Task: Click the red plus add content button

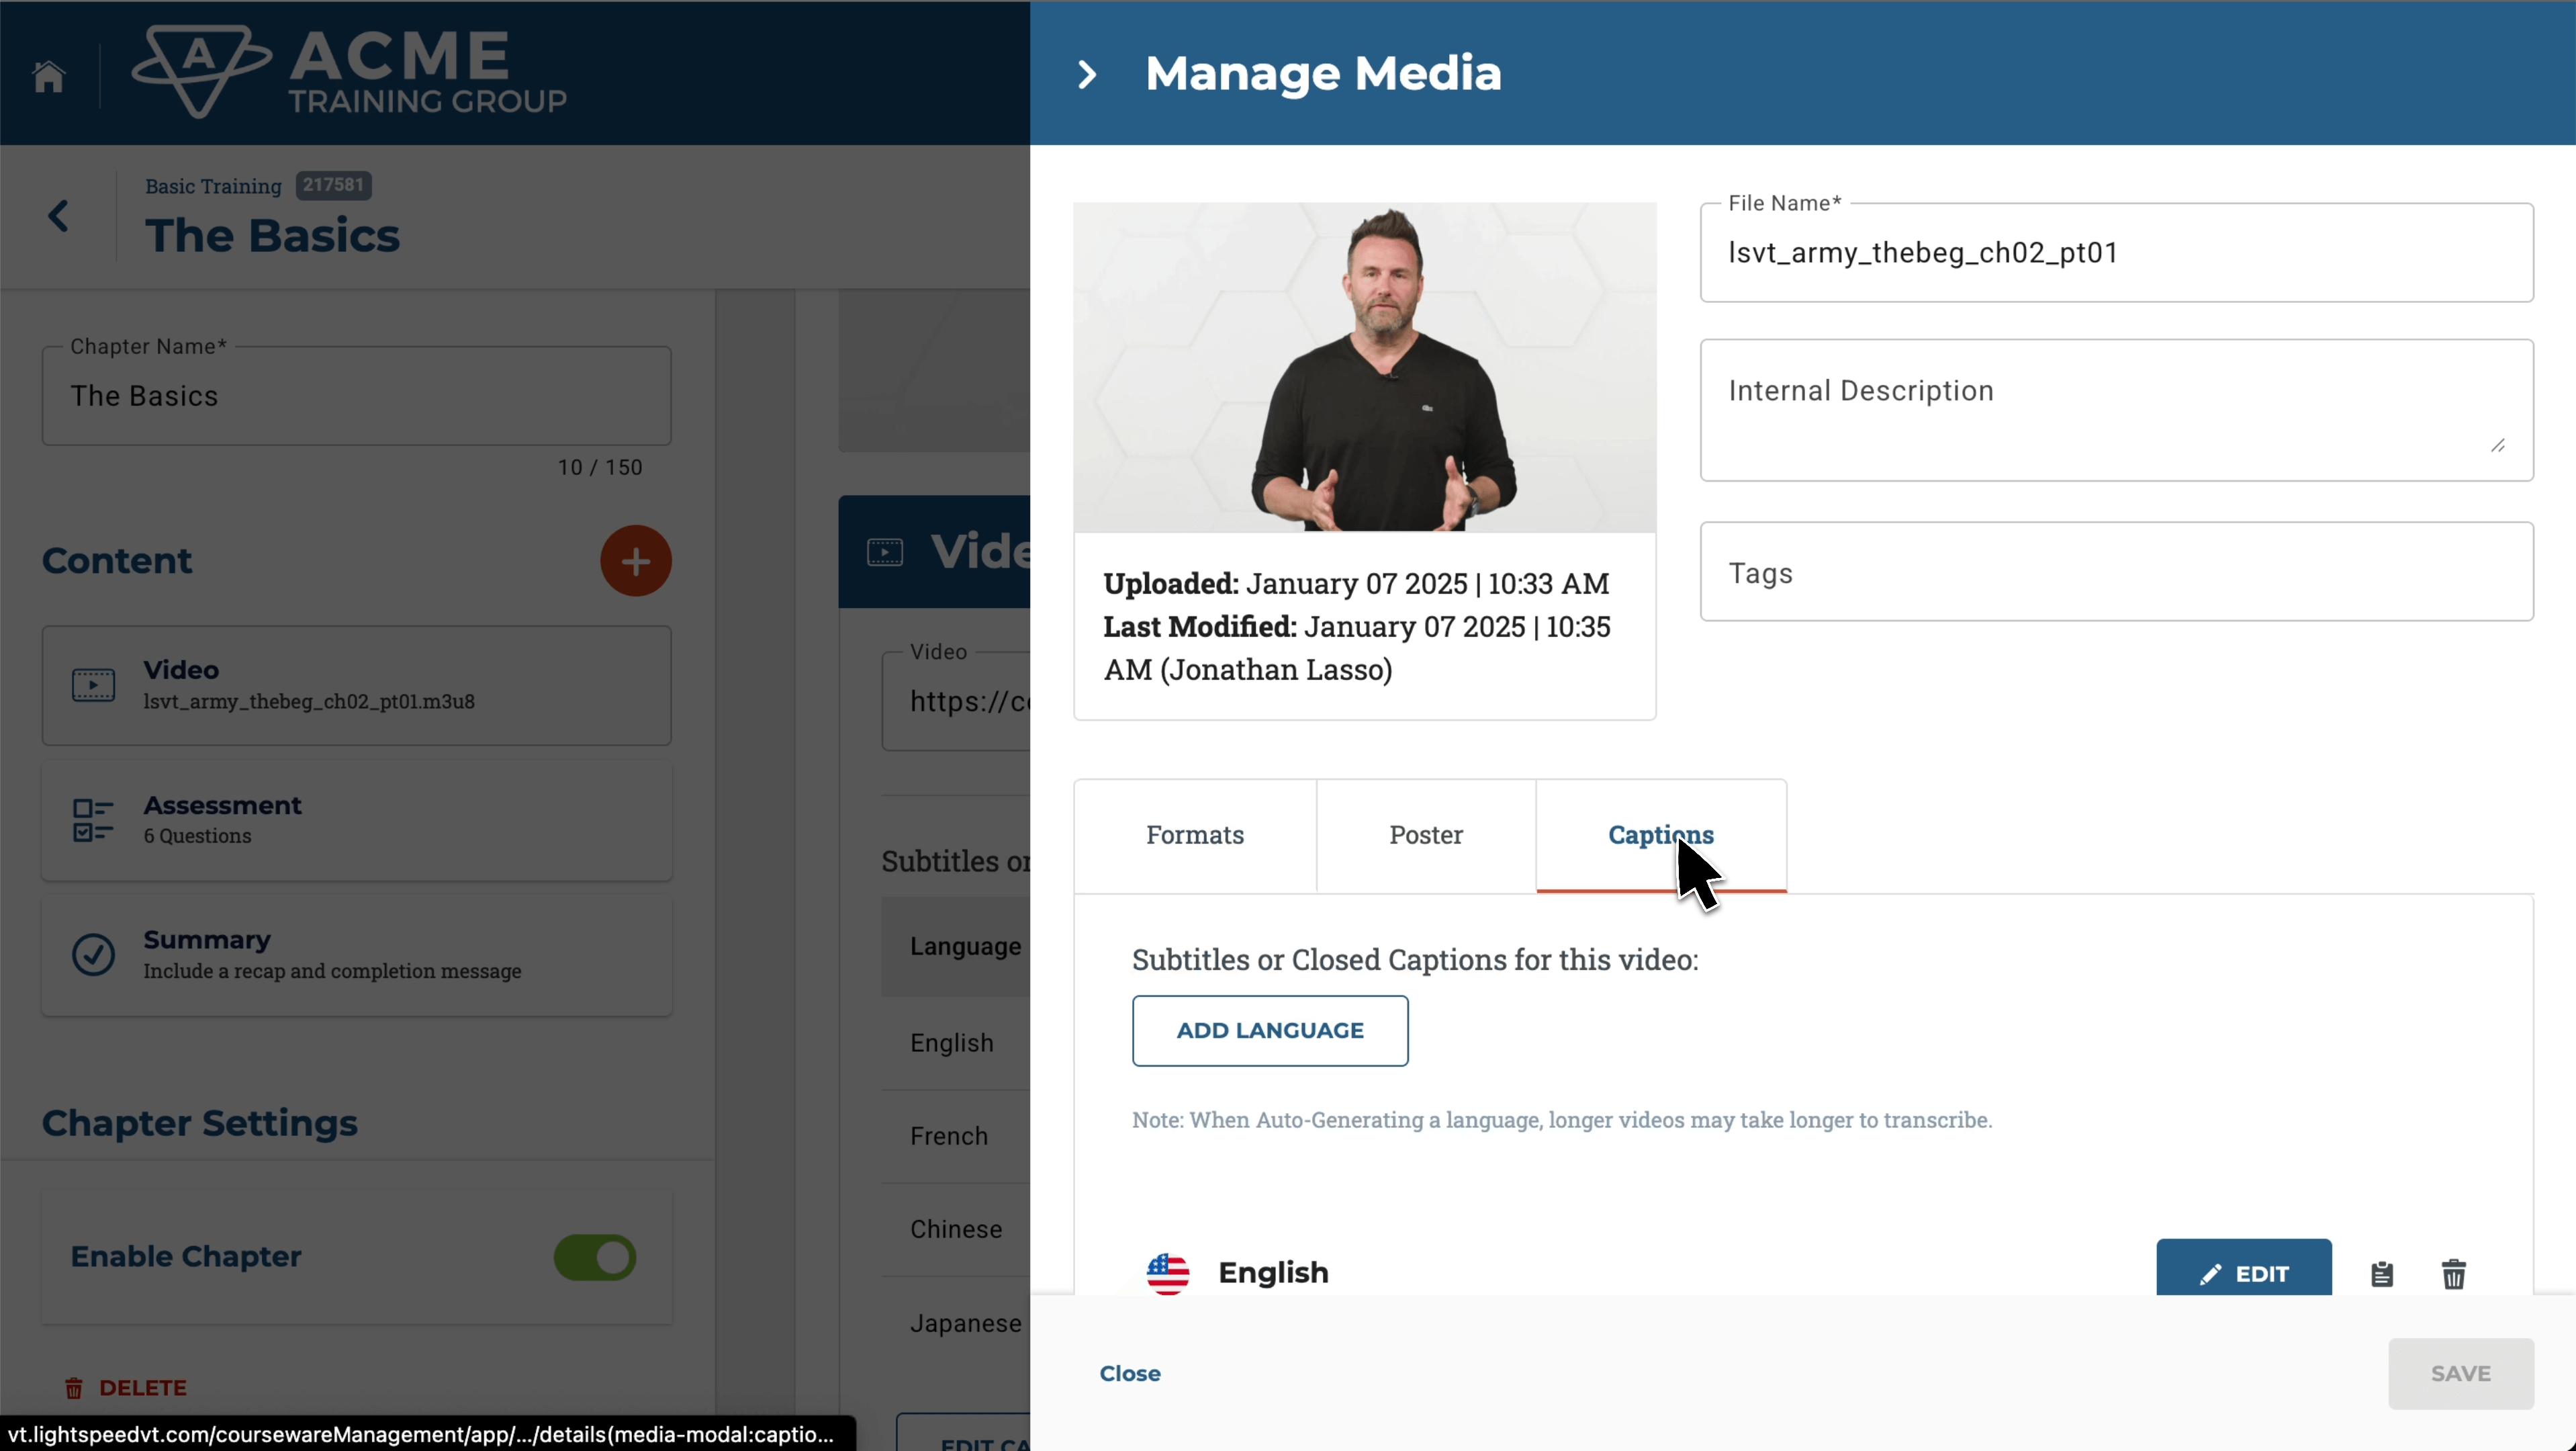Action: click(x=635, y=561)
